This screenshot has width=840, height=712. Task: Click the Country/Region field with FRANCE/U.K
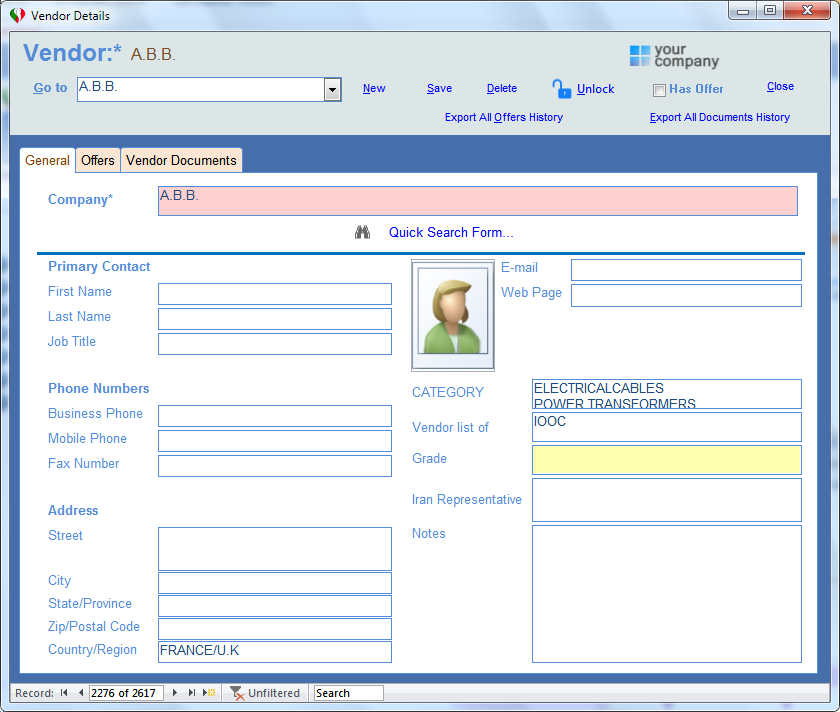click(275, 652)
